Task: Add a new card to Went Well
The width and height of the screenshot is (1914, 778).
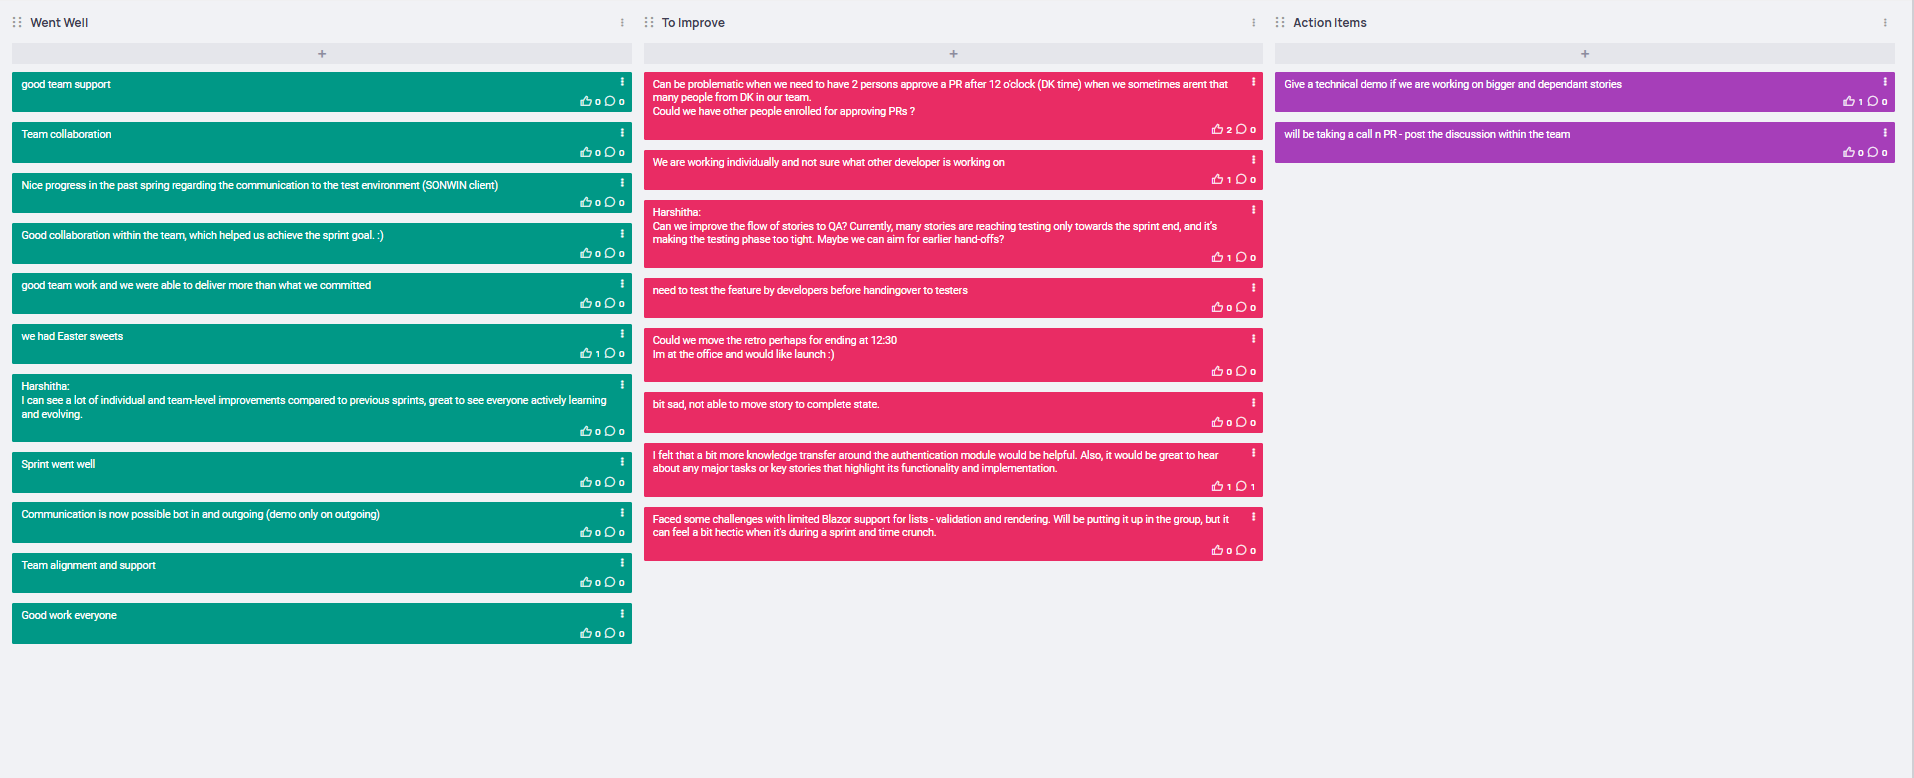Action: [322, 53]
